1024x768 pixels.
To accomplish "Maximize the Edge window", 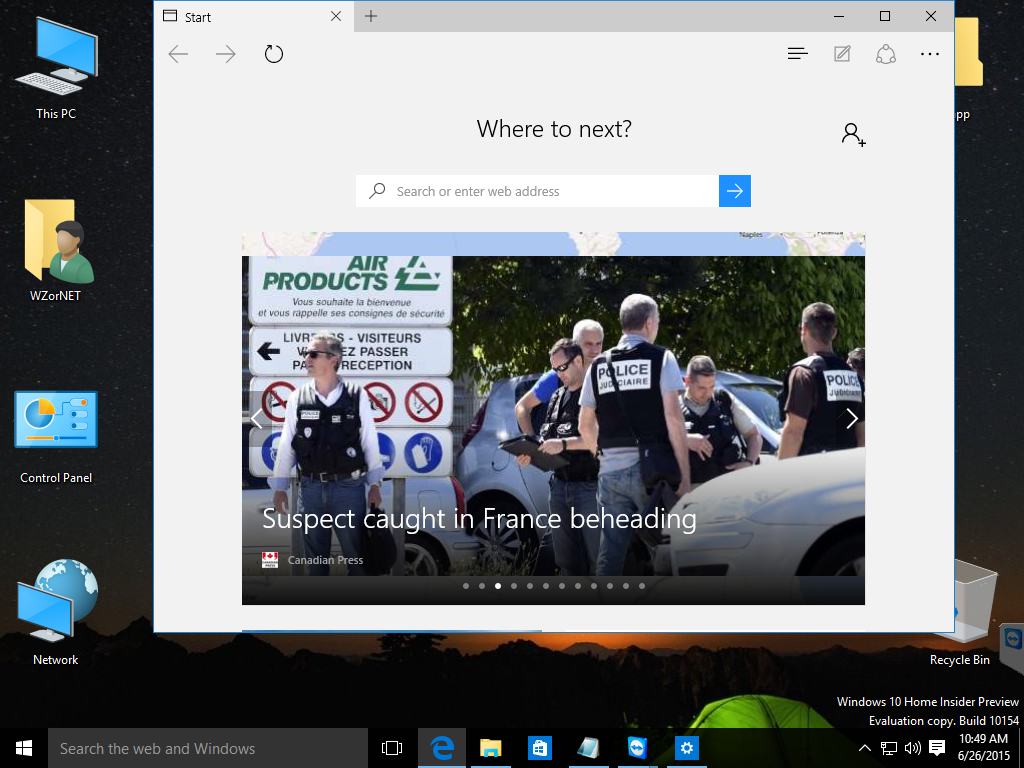I will pos(885,16).
